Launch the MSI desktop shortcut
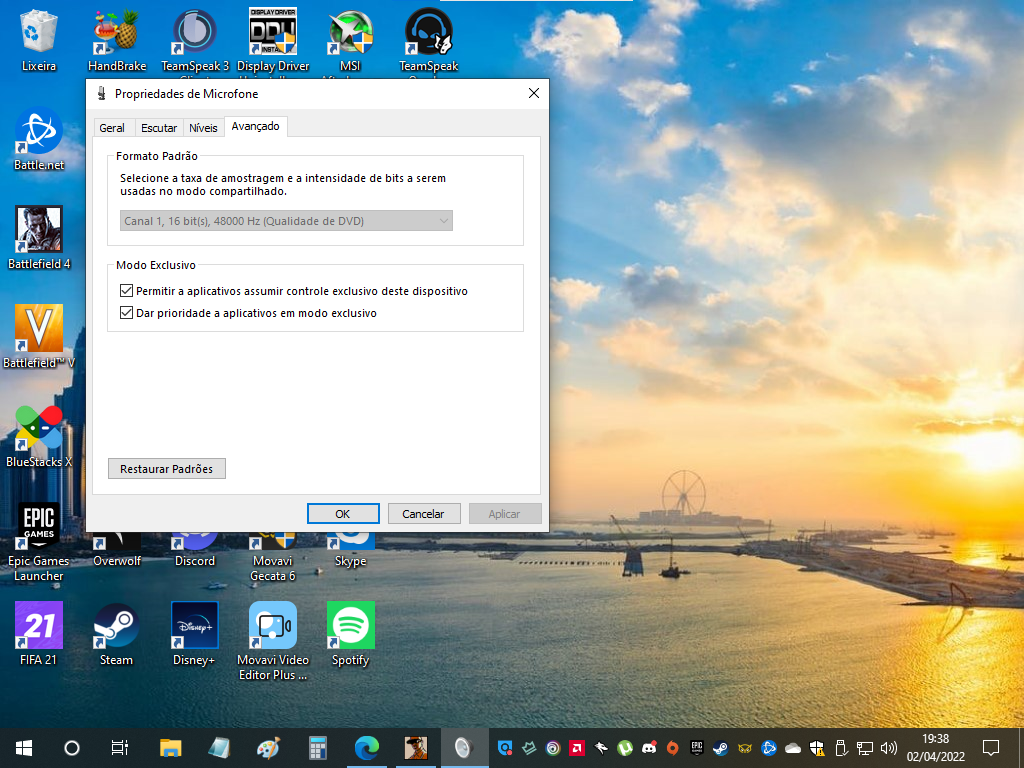Viewport: 1024px width, 768px height. coord(351,40)
